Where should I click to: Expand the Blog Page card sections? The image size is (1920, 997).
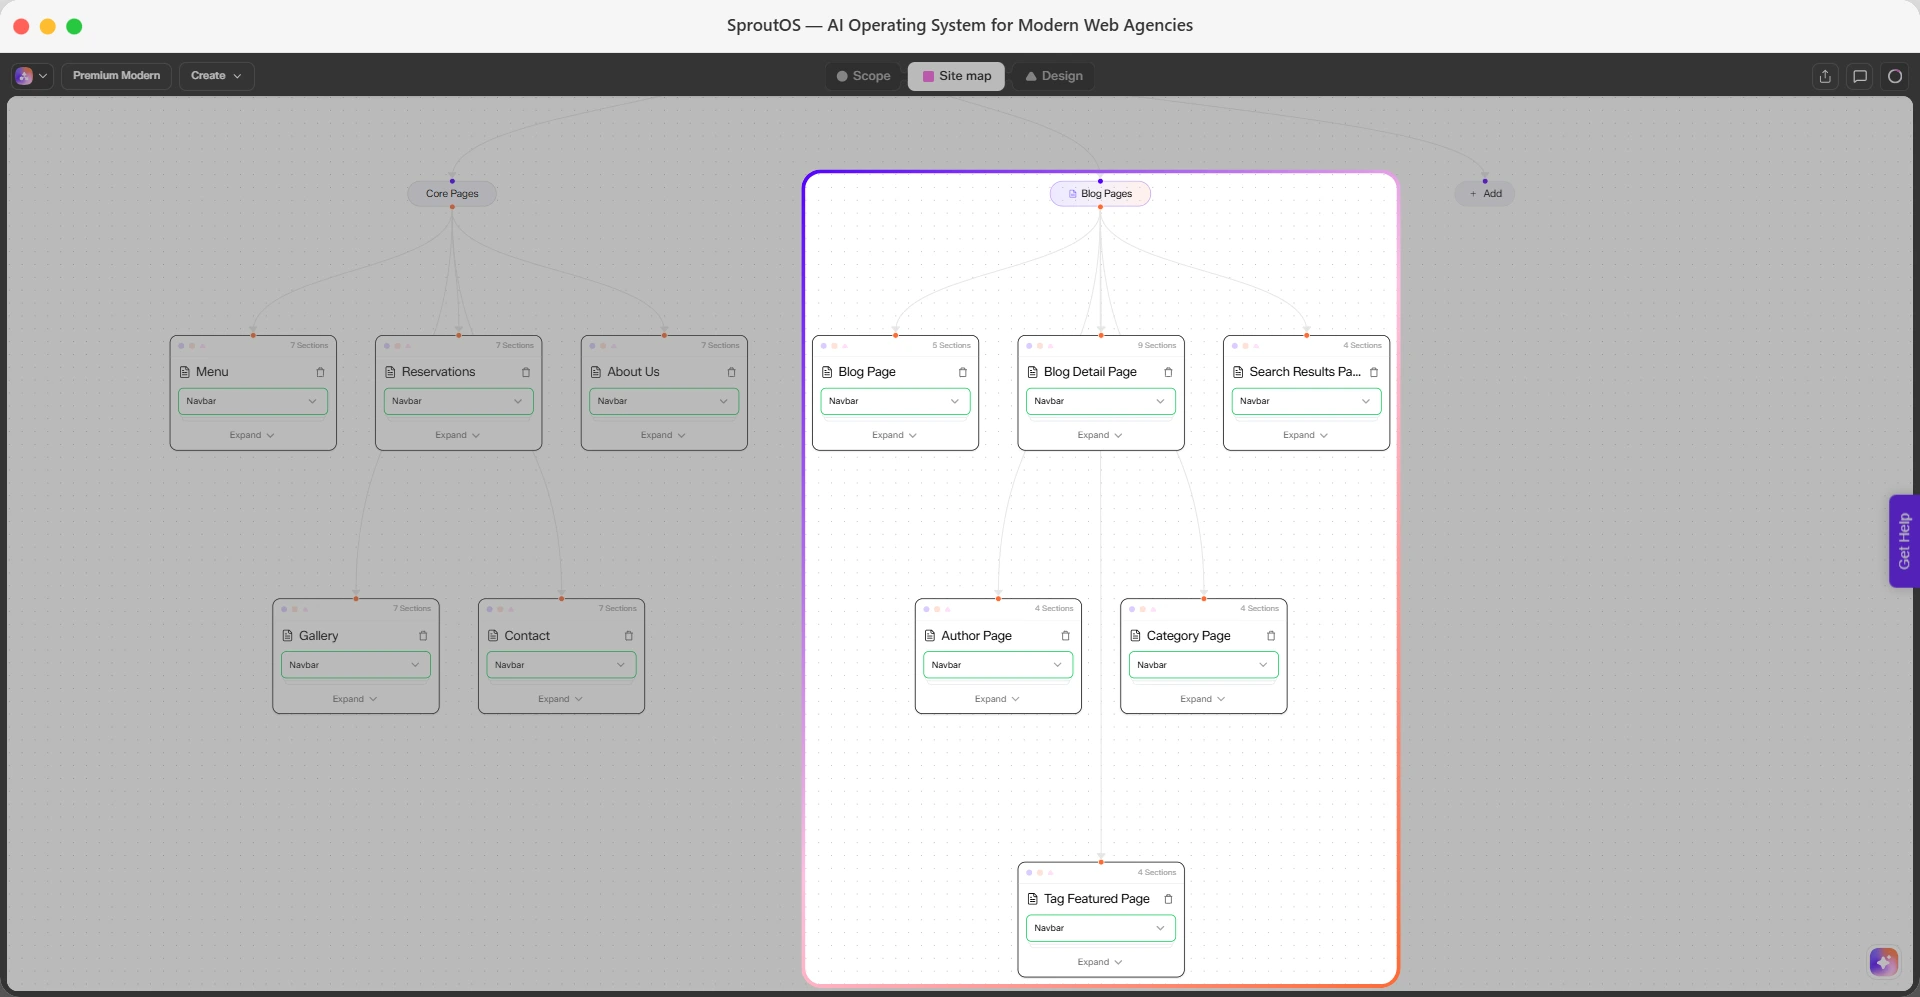(x=894, y=435)
